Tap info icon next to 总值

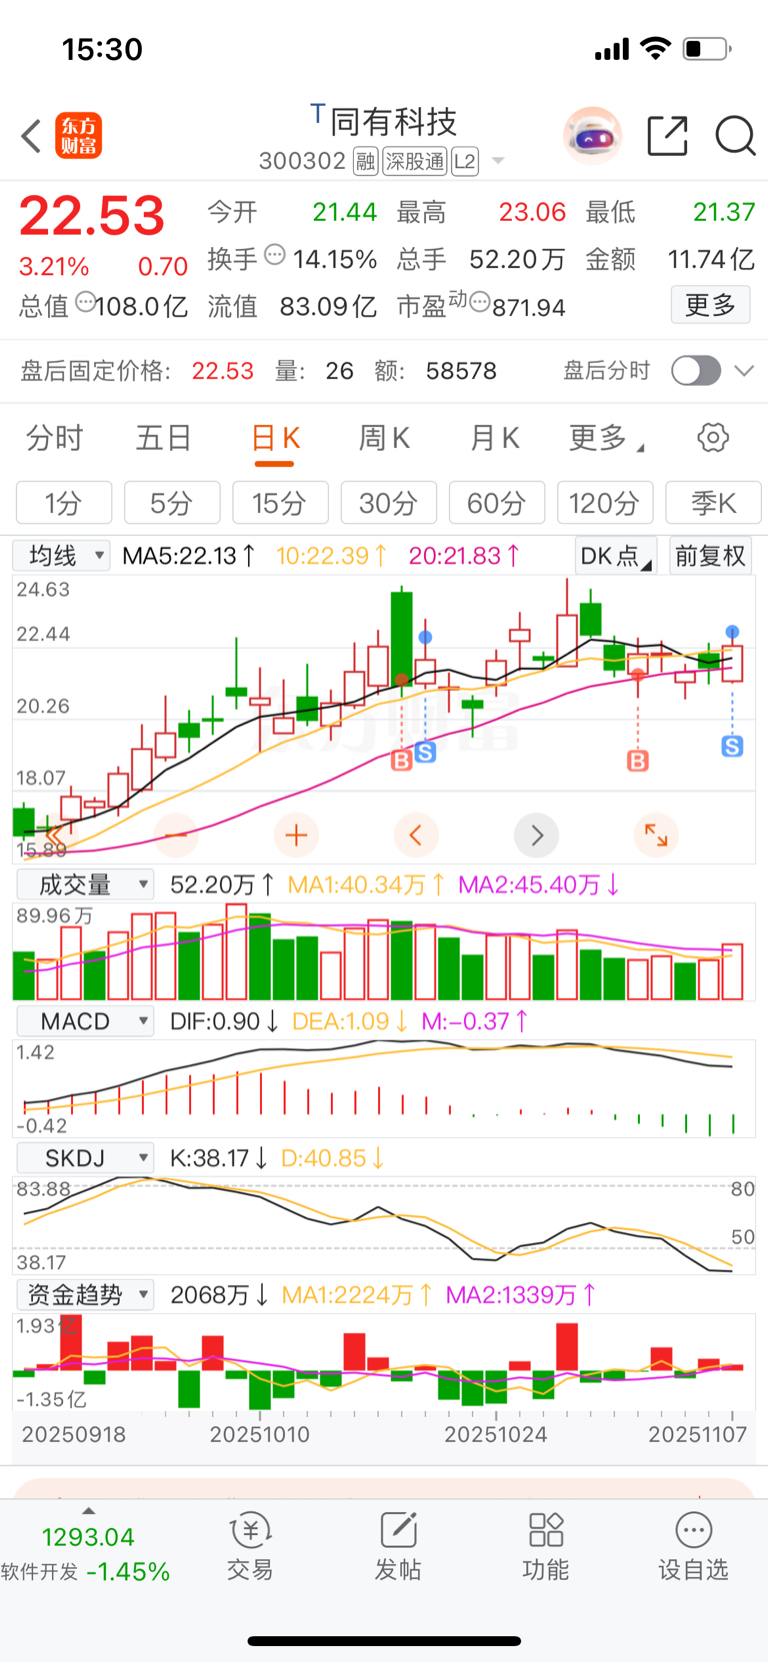click(x=86, y=301)
